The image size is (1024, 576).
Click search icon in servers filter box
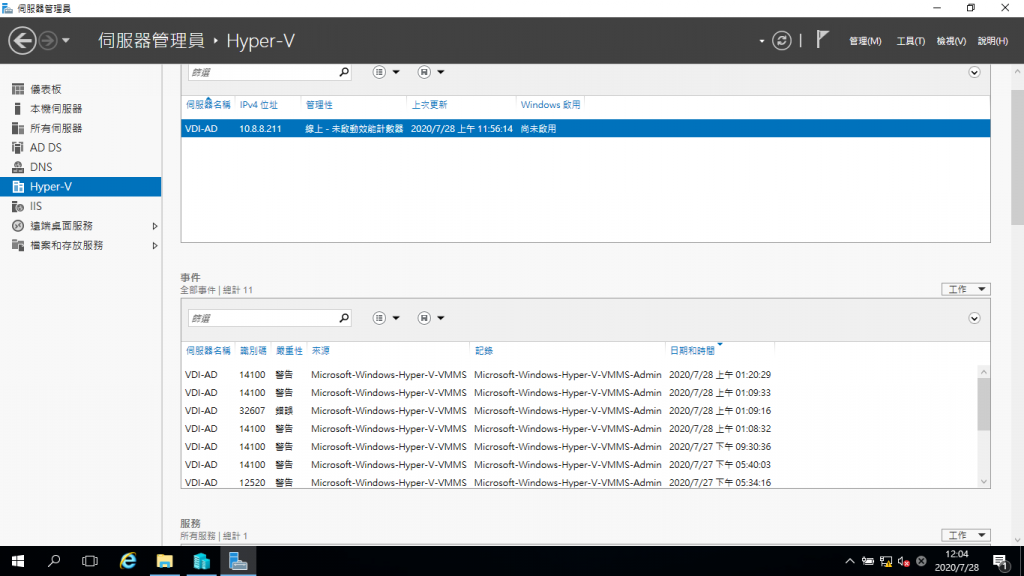coord(344,72)
